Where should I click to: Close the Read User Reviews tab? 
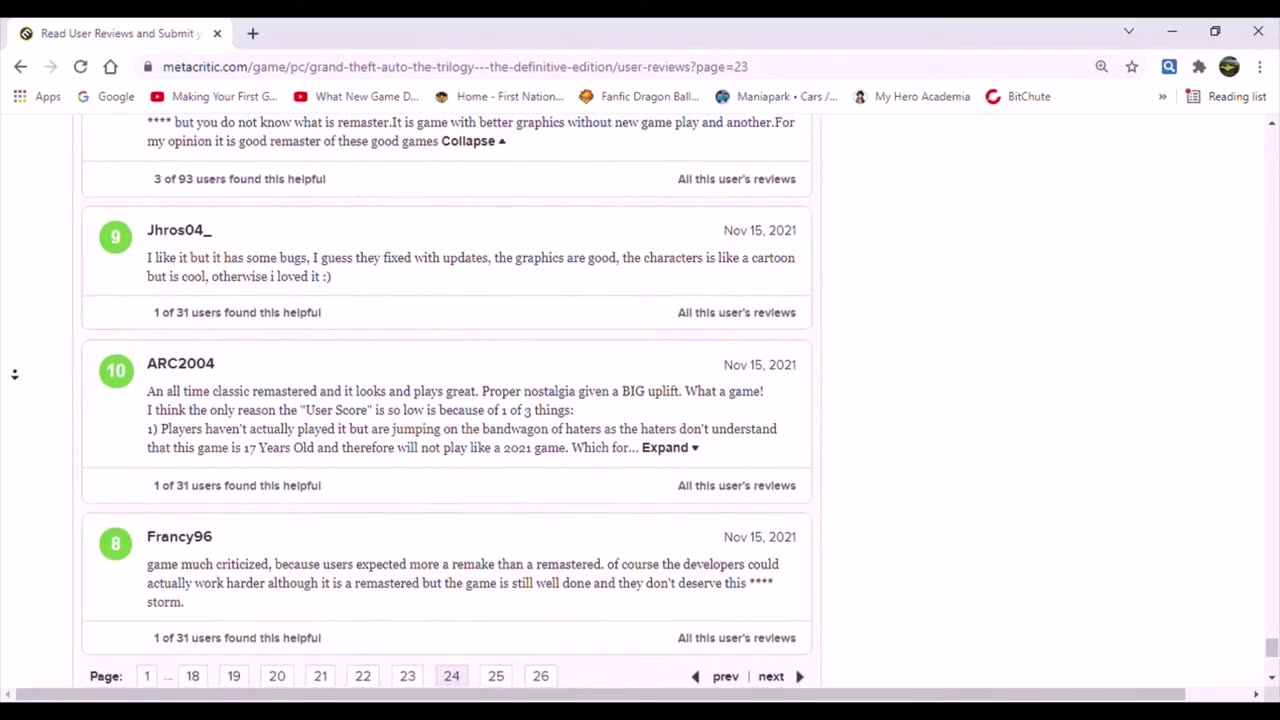(x=217, y=33)
